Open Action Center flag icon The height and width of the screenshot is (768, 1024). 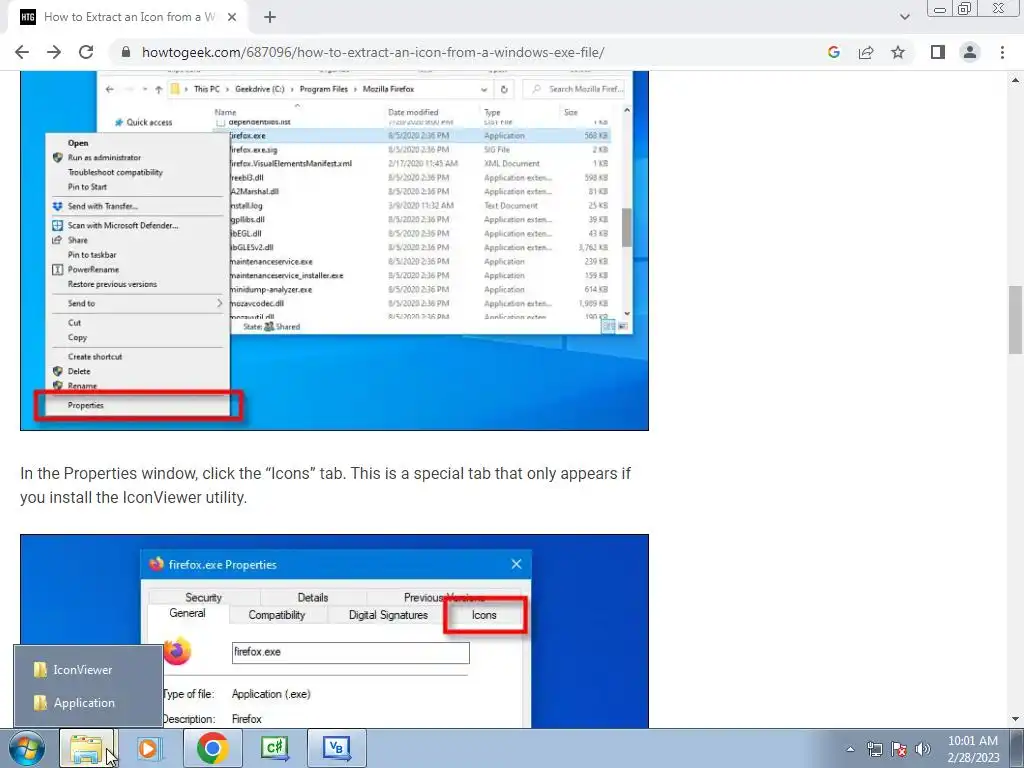(899, 749)
